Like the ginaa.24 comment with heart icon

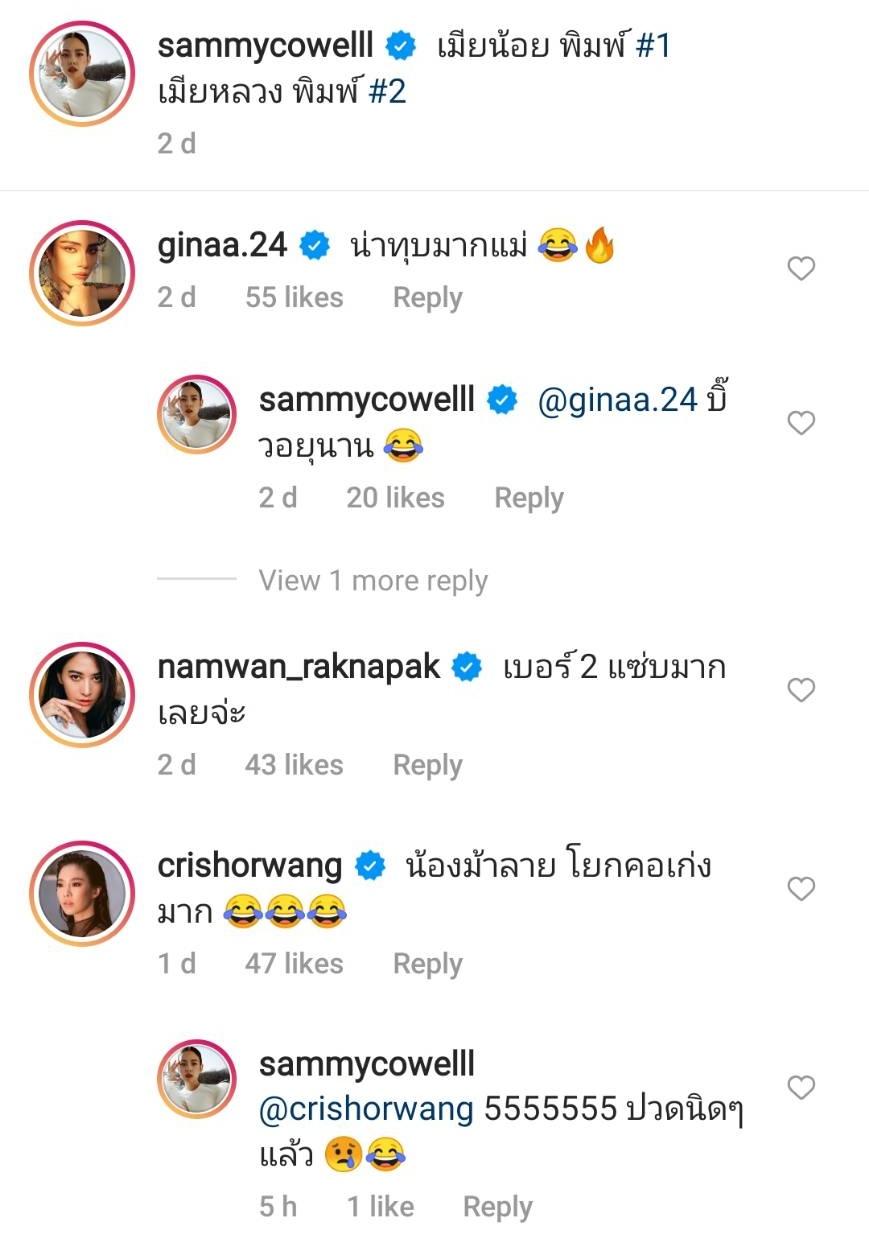[801, 268]
